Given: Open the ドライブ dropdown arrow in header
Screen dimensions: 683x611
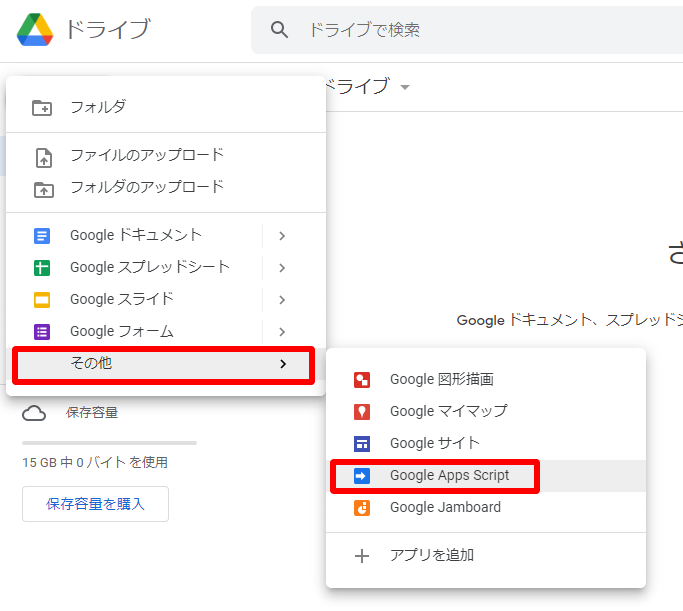Looking at the screenshot, I should (405, 88).
